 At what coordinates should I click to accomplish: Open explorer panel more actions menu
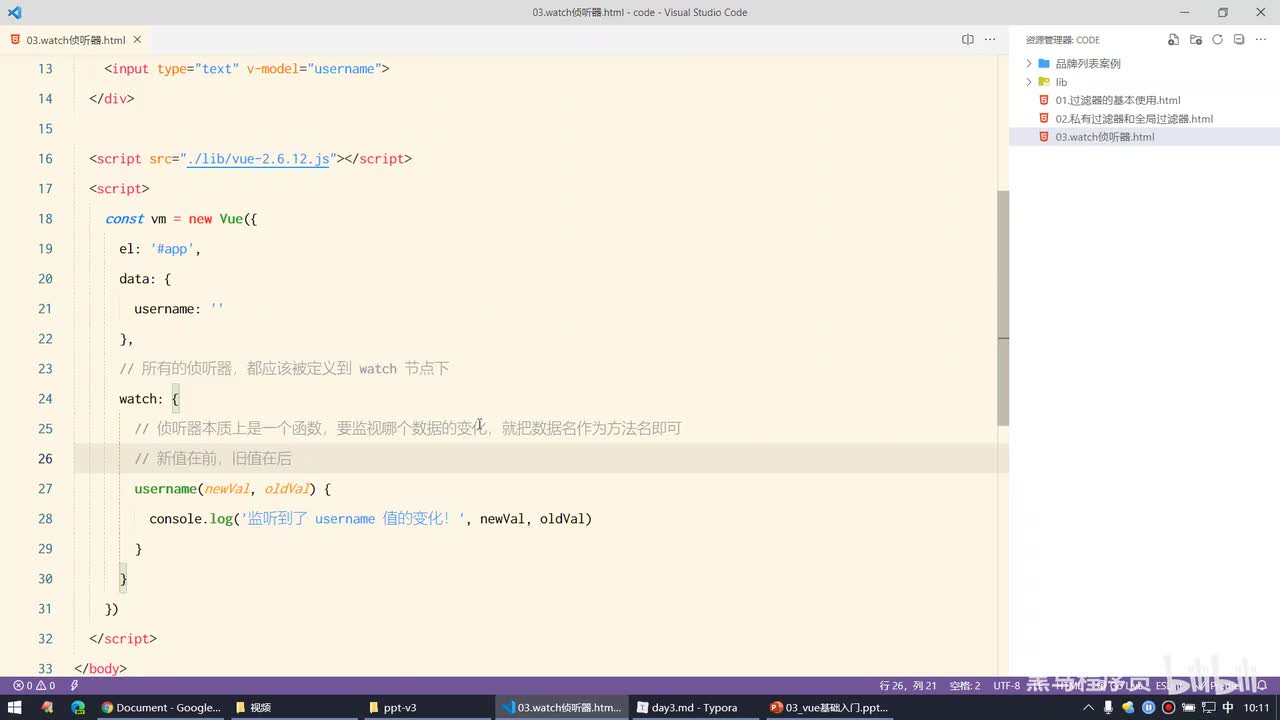[1261, 40]
